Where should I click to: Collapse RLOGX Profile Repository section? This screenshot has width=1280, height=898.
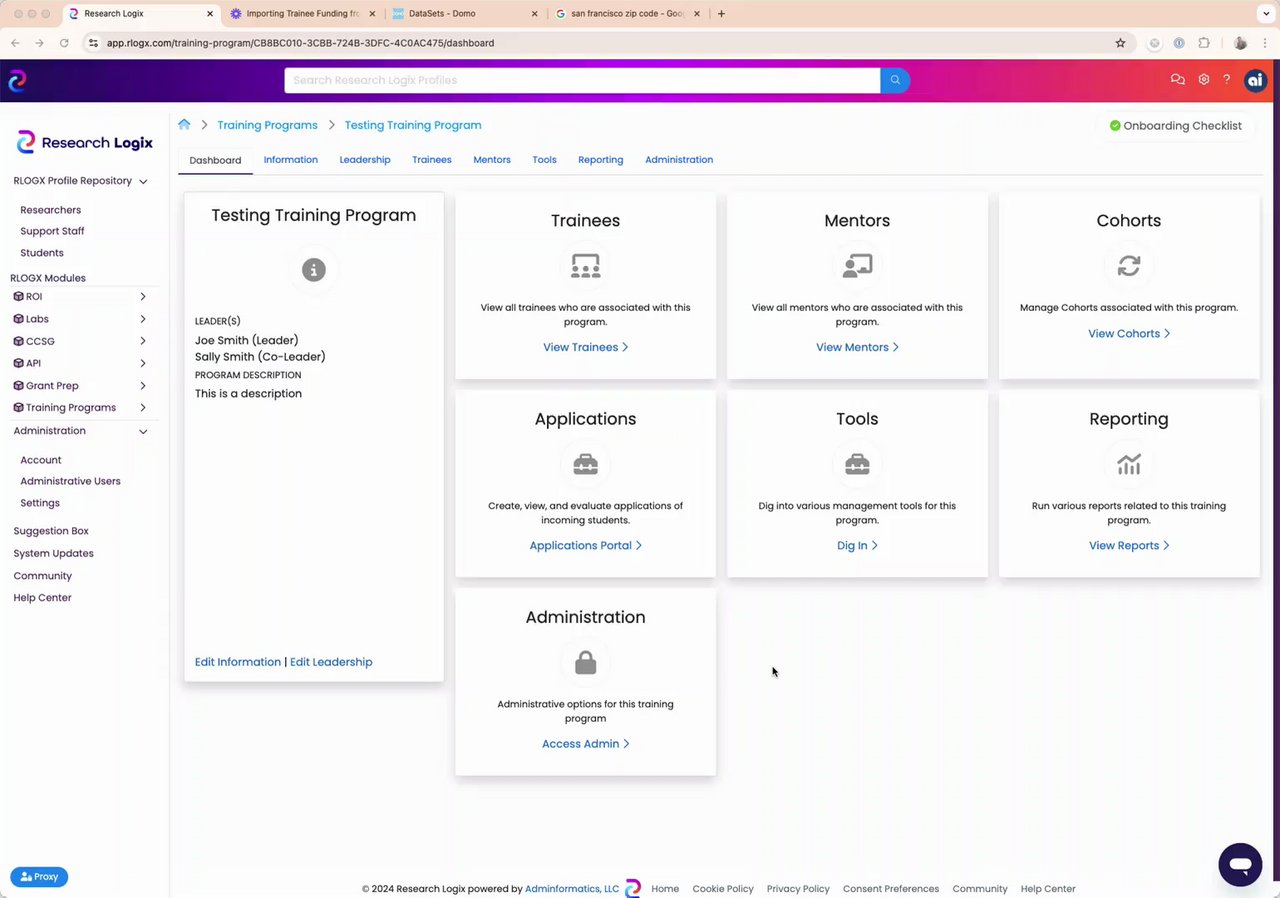pyautogui.click(x=143, y=182)
